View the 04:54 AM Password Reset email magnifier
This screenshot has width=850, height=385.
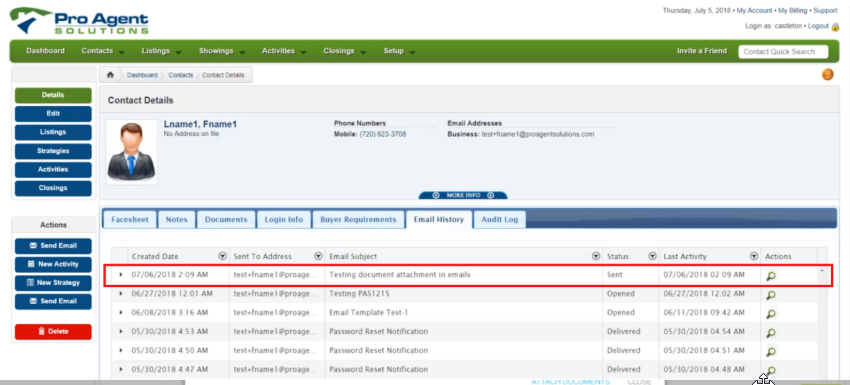tap(770, 332)
